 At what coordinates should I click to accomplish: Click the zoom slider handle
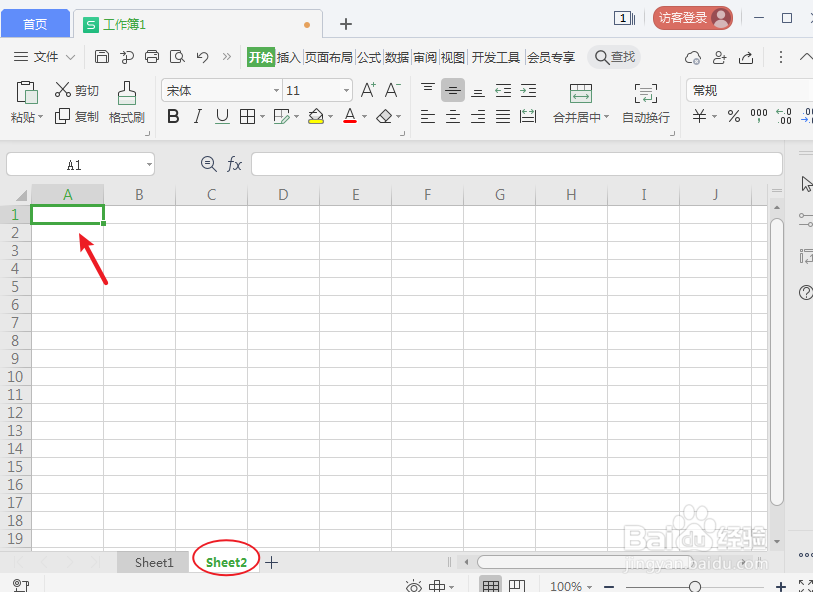coord(695,587)
